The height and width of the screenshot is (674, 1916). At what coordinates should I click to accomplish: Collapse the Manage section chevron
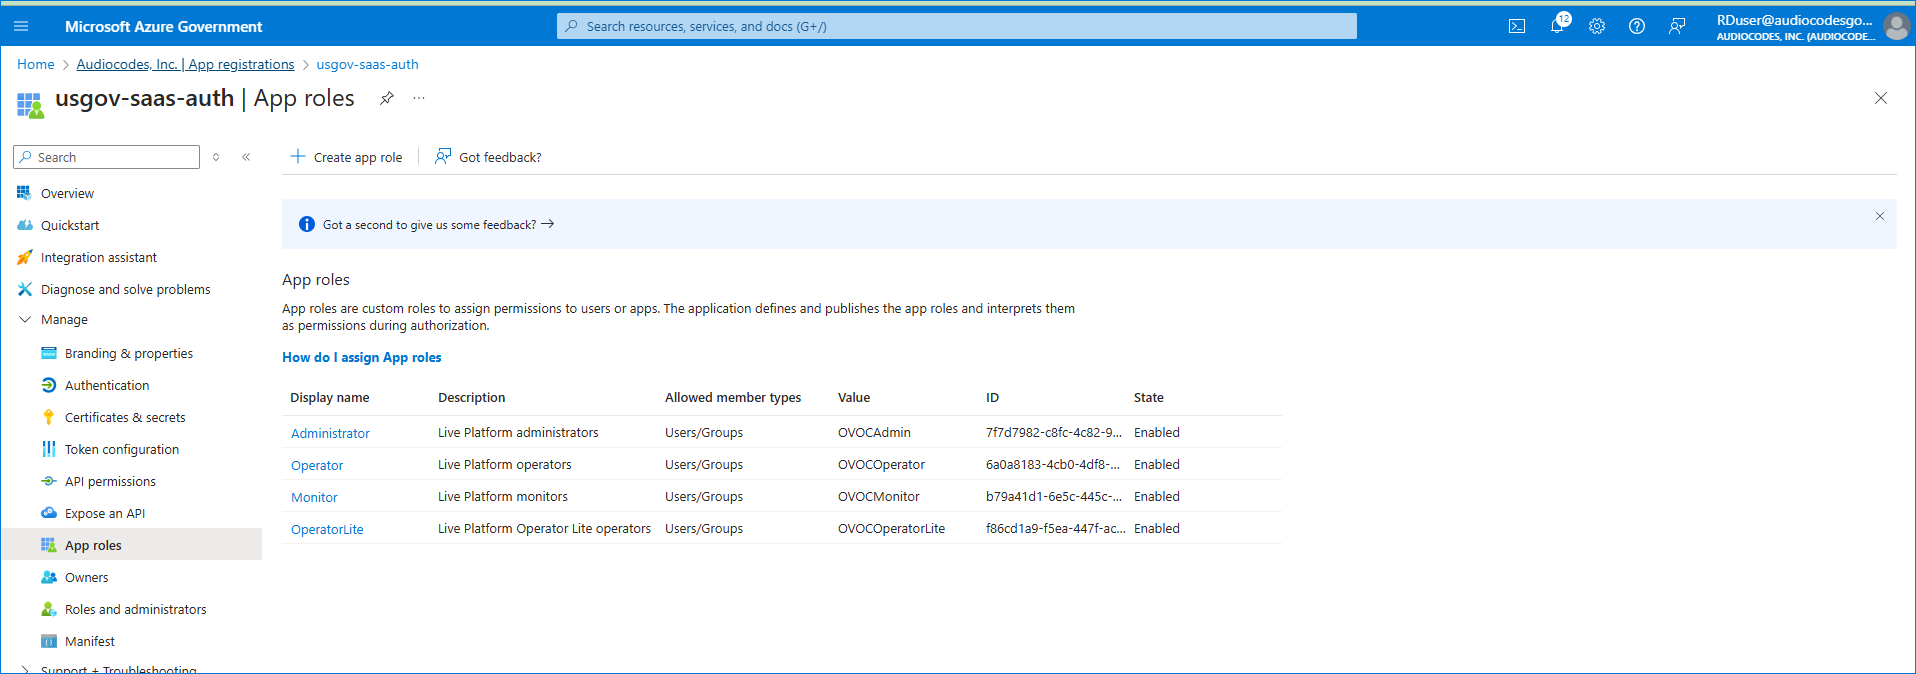(x=25, y=319)
